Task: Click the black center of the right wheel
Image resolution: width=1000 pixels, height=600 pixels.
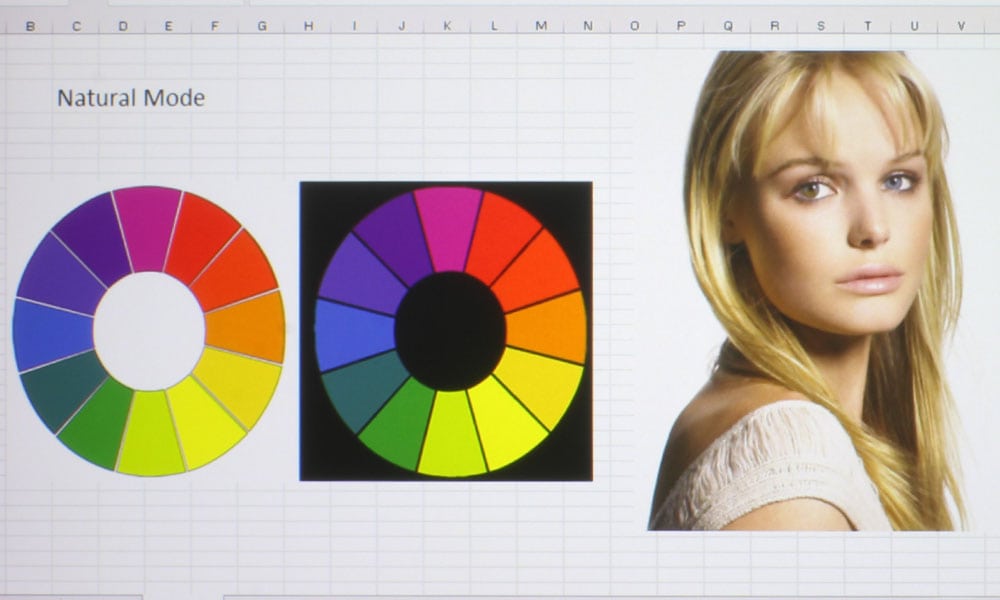Action: 450,331
